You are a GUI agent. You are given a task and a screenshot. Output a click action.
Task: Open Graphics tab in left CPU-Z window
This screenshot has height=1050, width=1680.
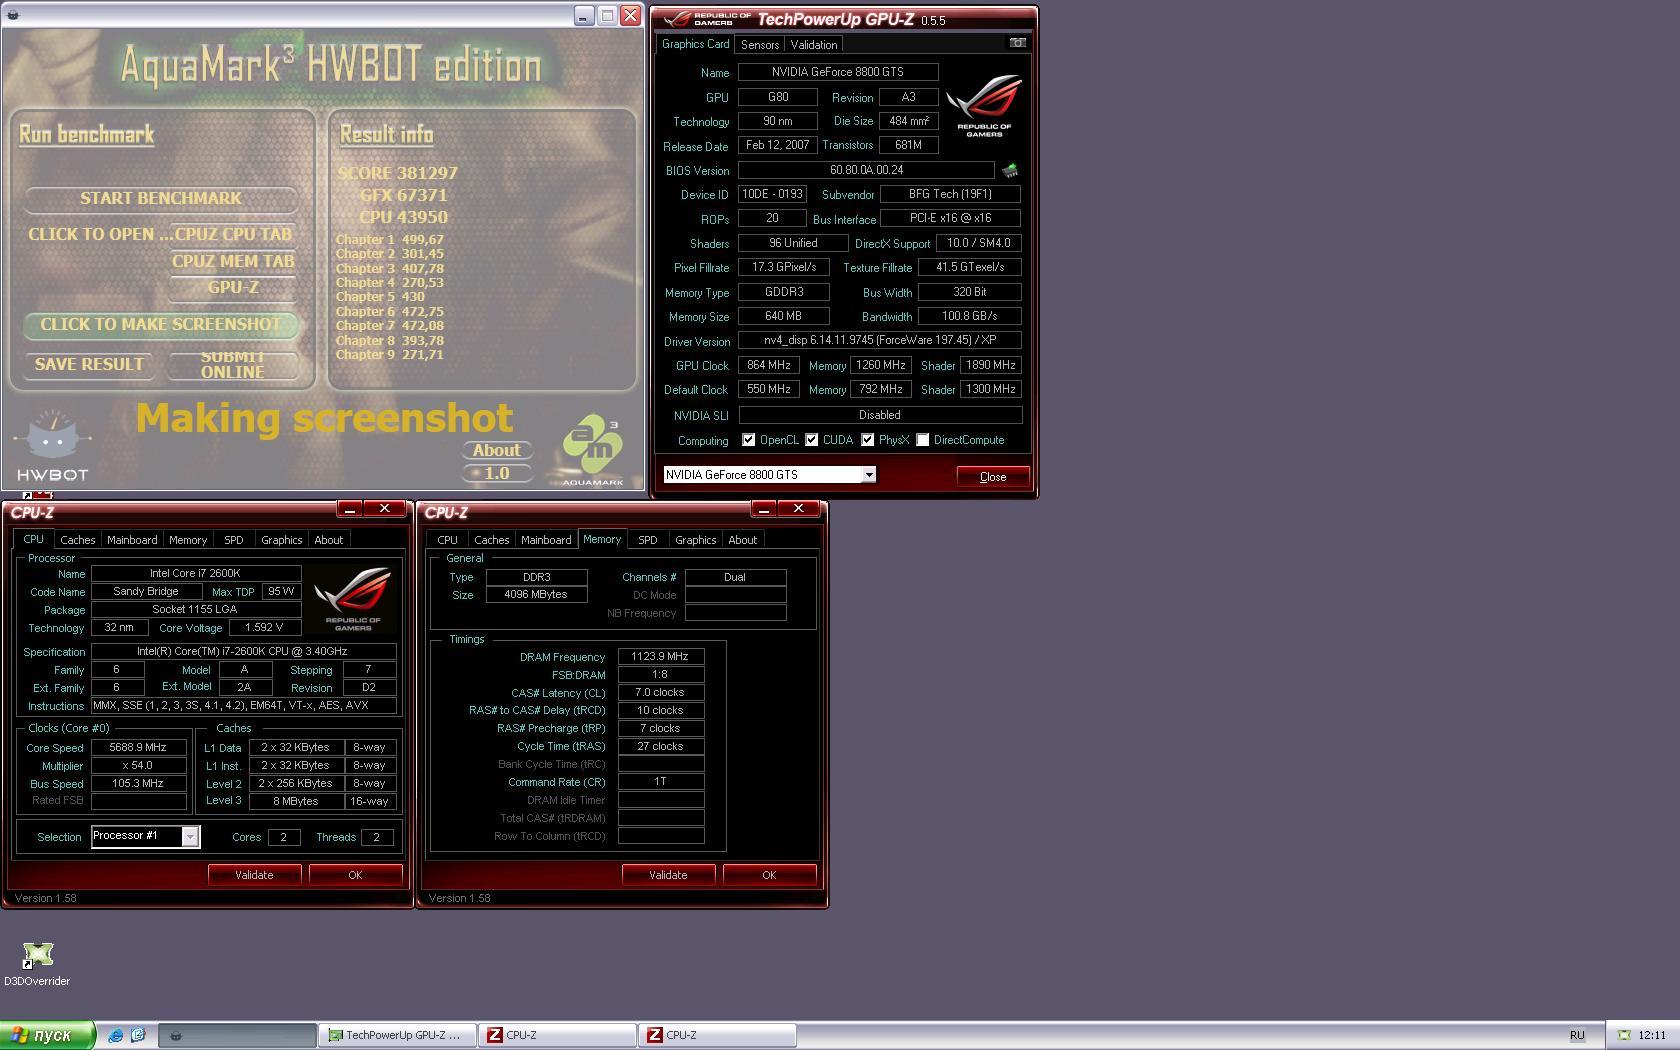click(281, 540)
